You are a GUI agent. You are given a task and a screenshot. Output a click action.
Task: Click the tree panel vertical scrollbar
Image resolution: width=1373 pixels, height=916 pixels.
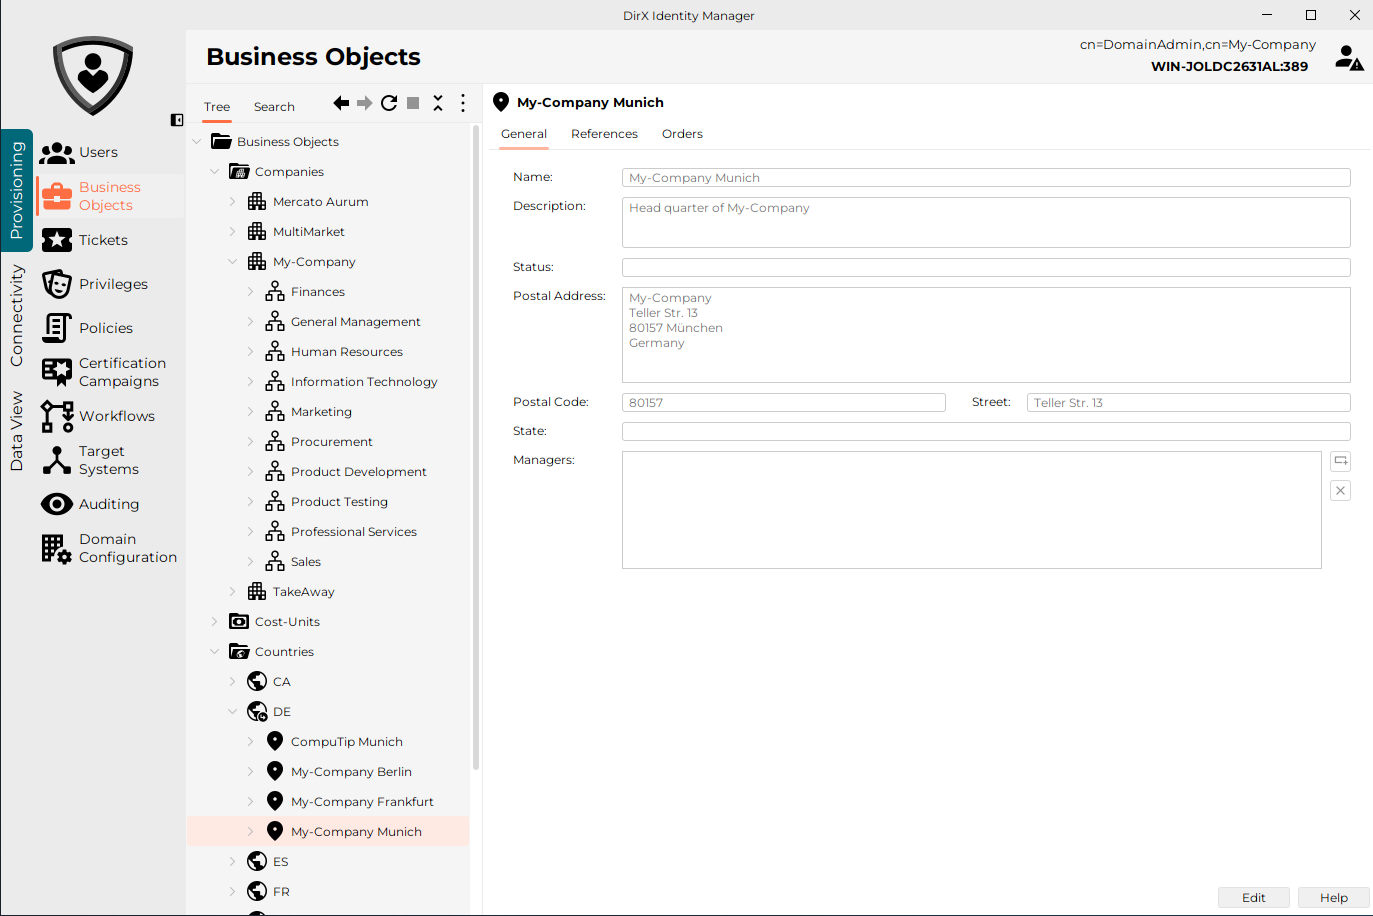click(476, 447)
